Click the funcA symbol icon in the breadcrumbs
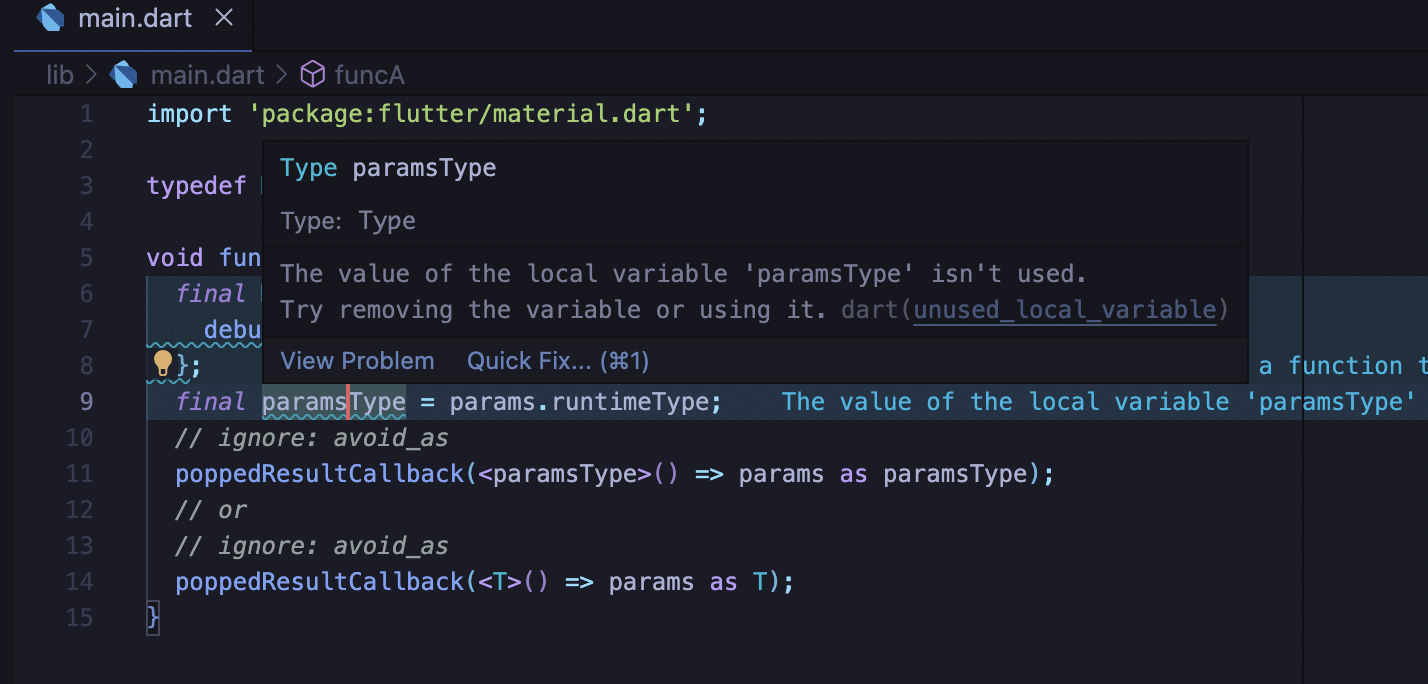Image resolution: width=1428 pixels, height=684 pixels. pos(313,74)
